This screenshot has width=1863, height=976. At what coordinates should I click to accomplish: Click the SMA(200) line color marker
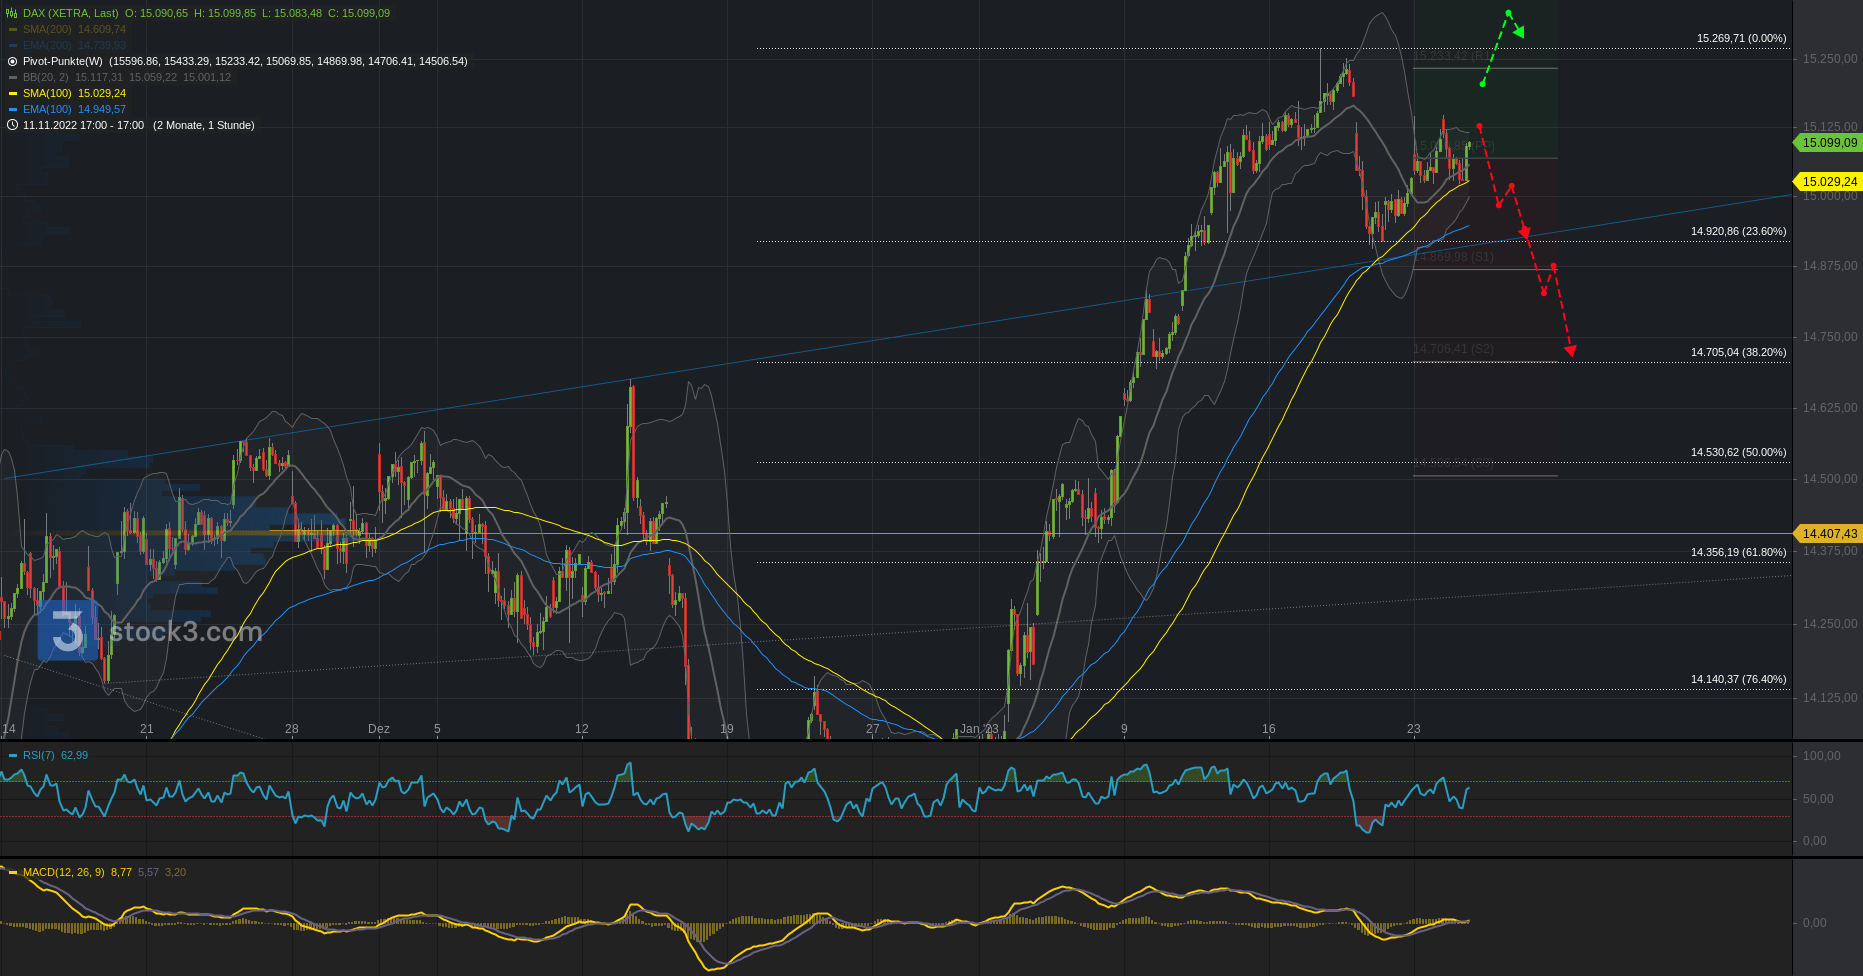click(x=13, y=29)
